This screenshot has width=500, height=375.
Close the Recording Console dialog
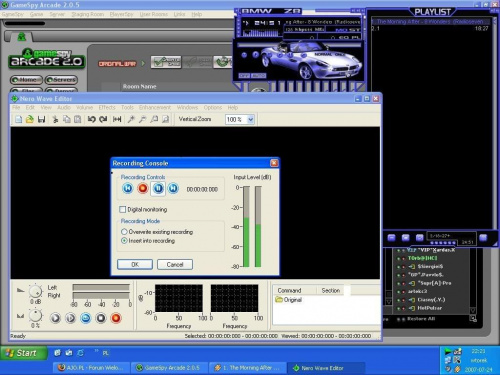click(274, 163)
